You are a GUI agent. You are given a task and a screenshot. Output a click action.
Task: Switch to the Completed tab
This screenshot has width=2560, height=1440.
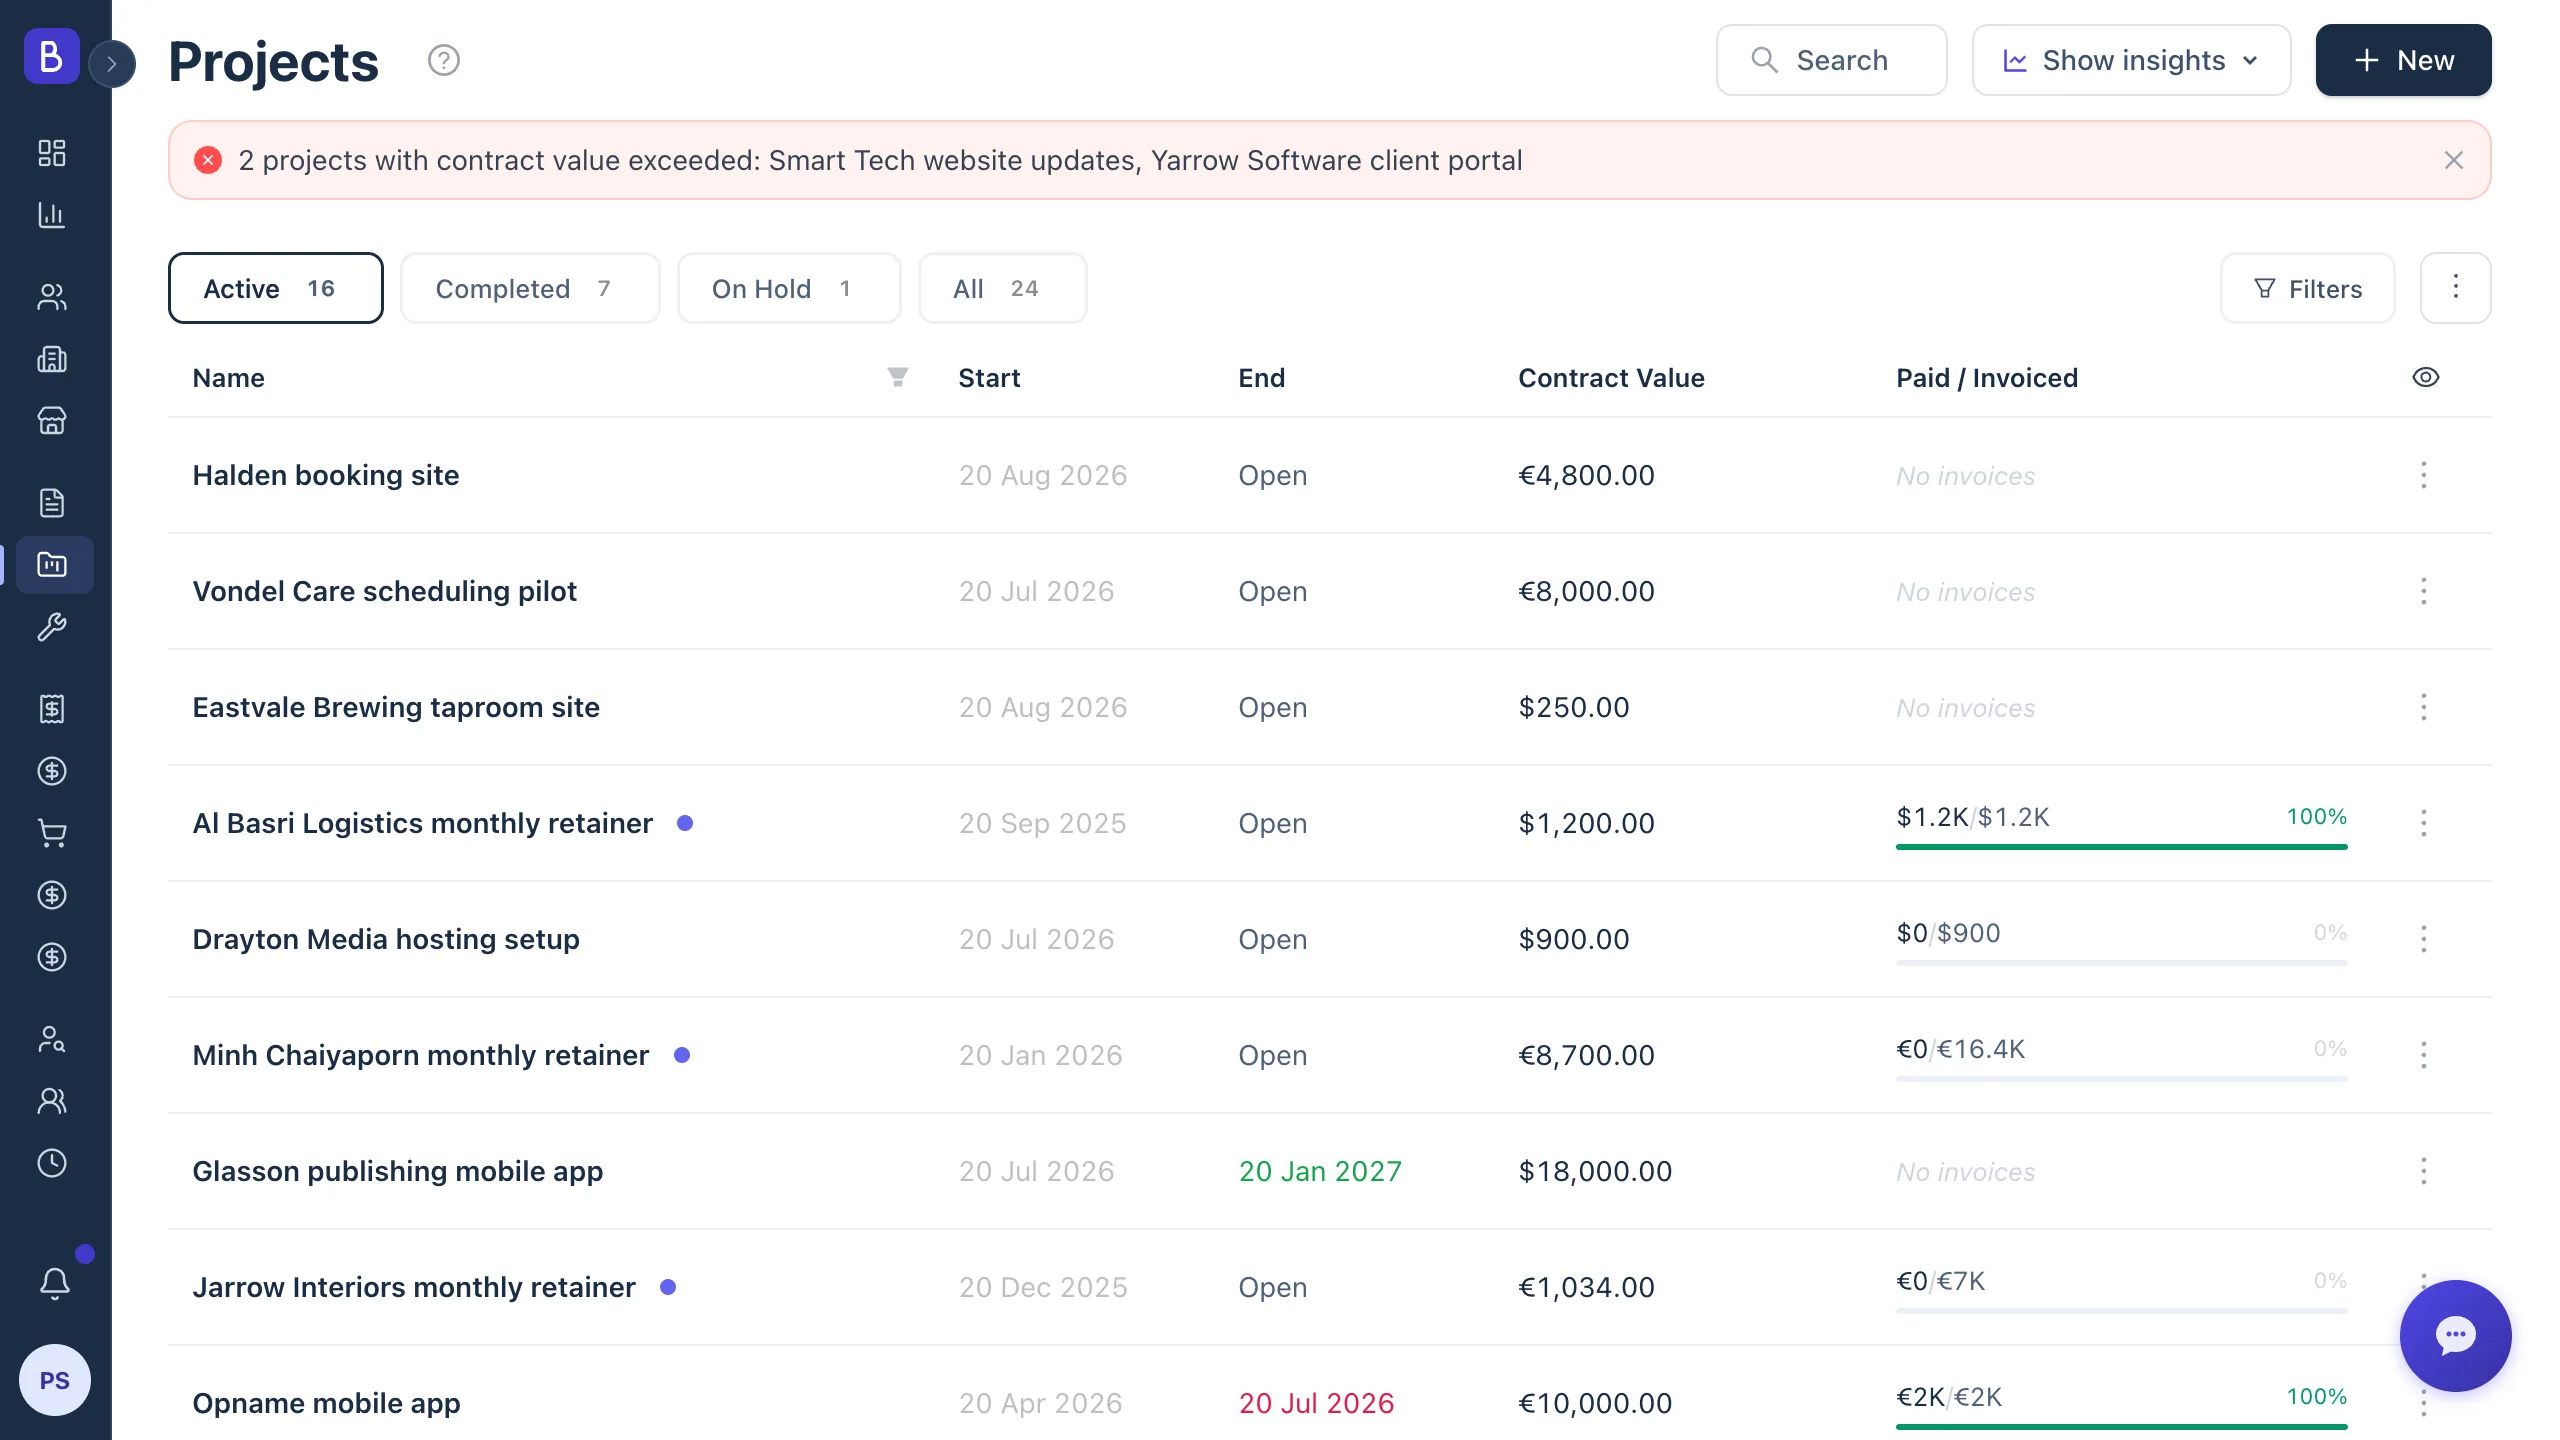[530, 288]
